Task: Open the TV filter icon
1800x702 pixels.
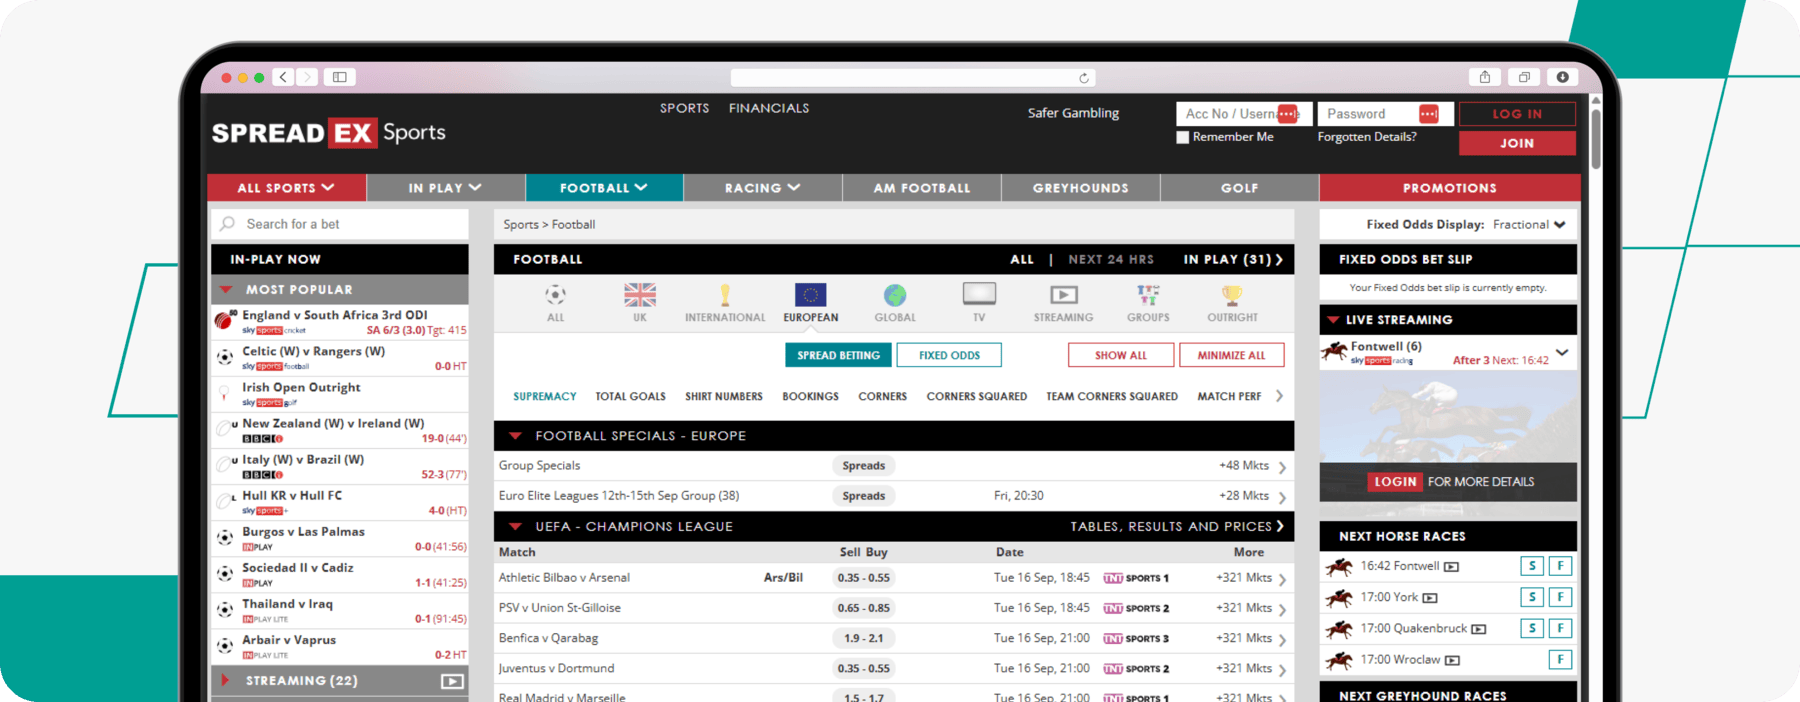Action: click(979, 294)
